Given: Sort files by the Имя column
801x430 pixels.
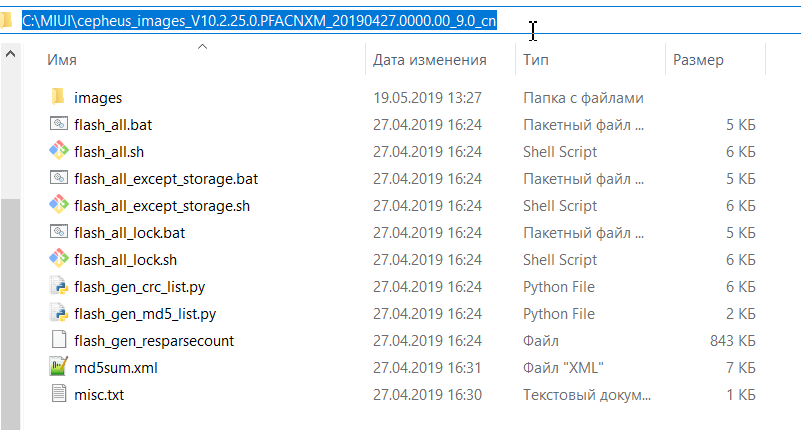Looking at the screenshot, I should [x=62, y=60].
